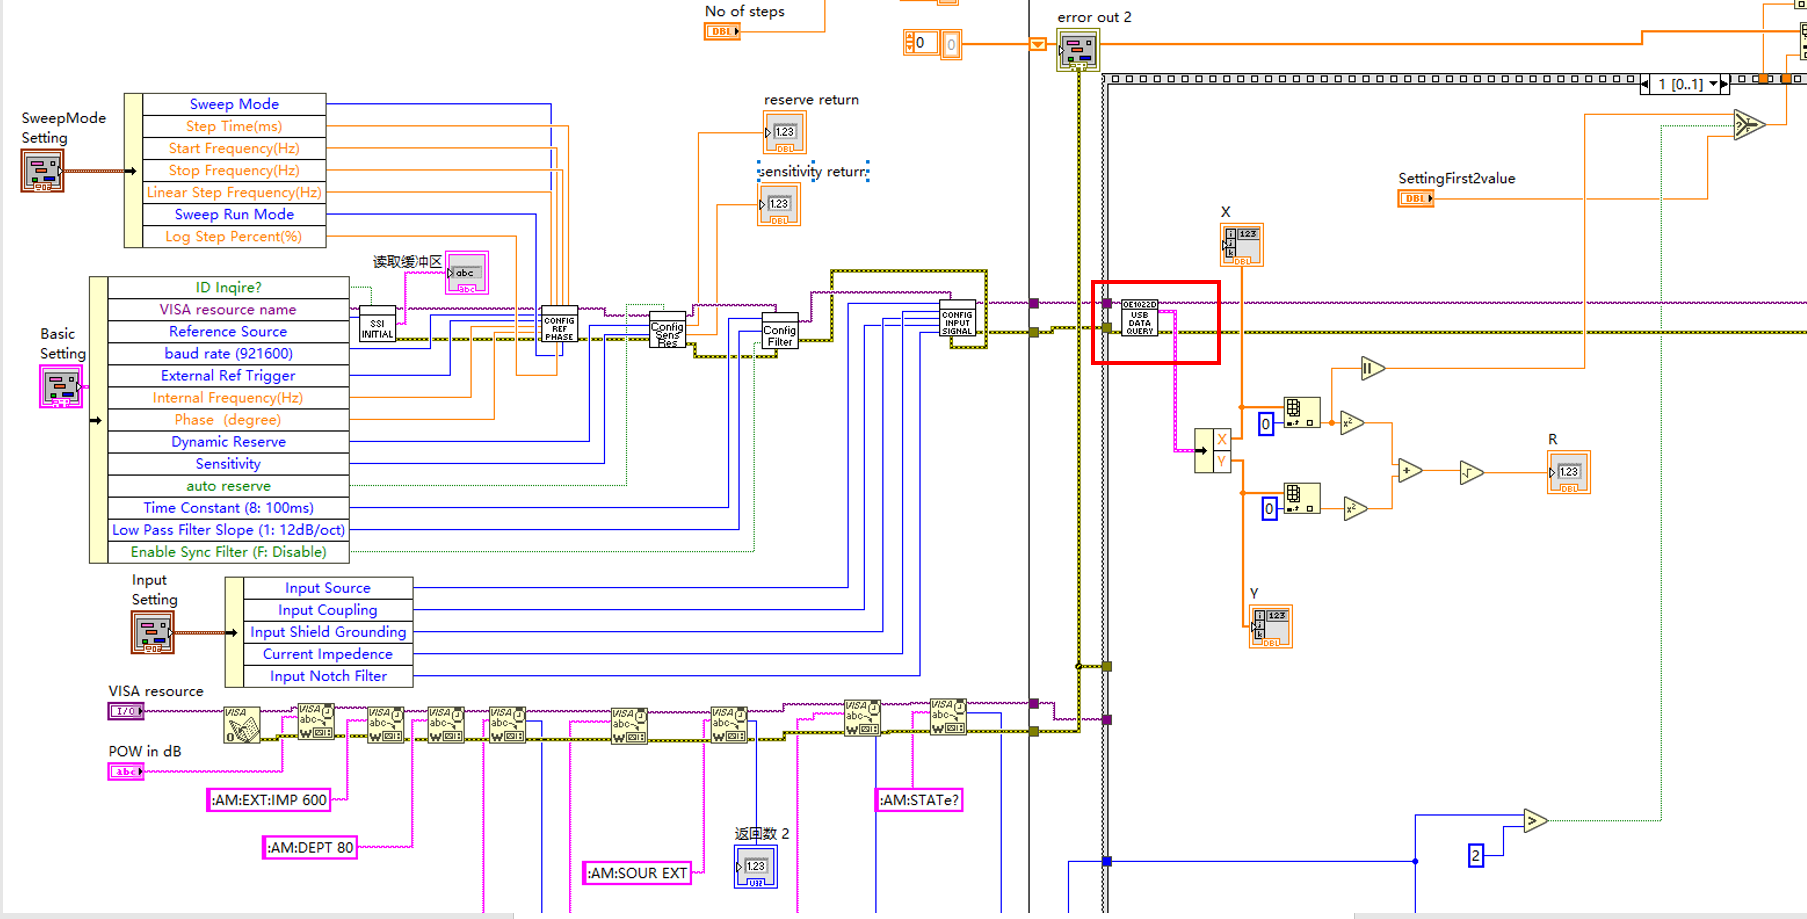This screenshot has height=919, width=1807.
Task: Click the add function node
Action: (x=1409, y=470)
